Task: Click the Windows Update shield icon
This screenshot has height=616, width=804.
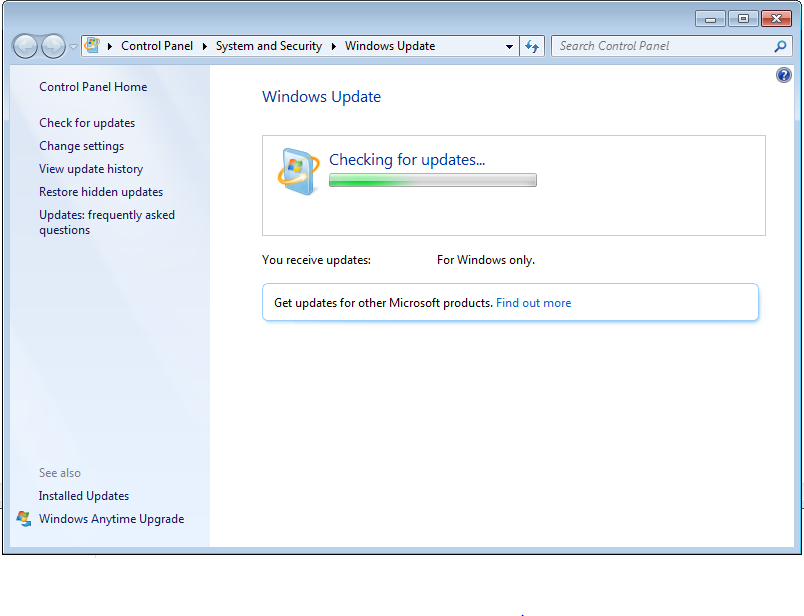Action: (298, 171)
